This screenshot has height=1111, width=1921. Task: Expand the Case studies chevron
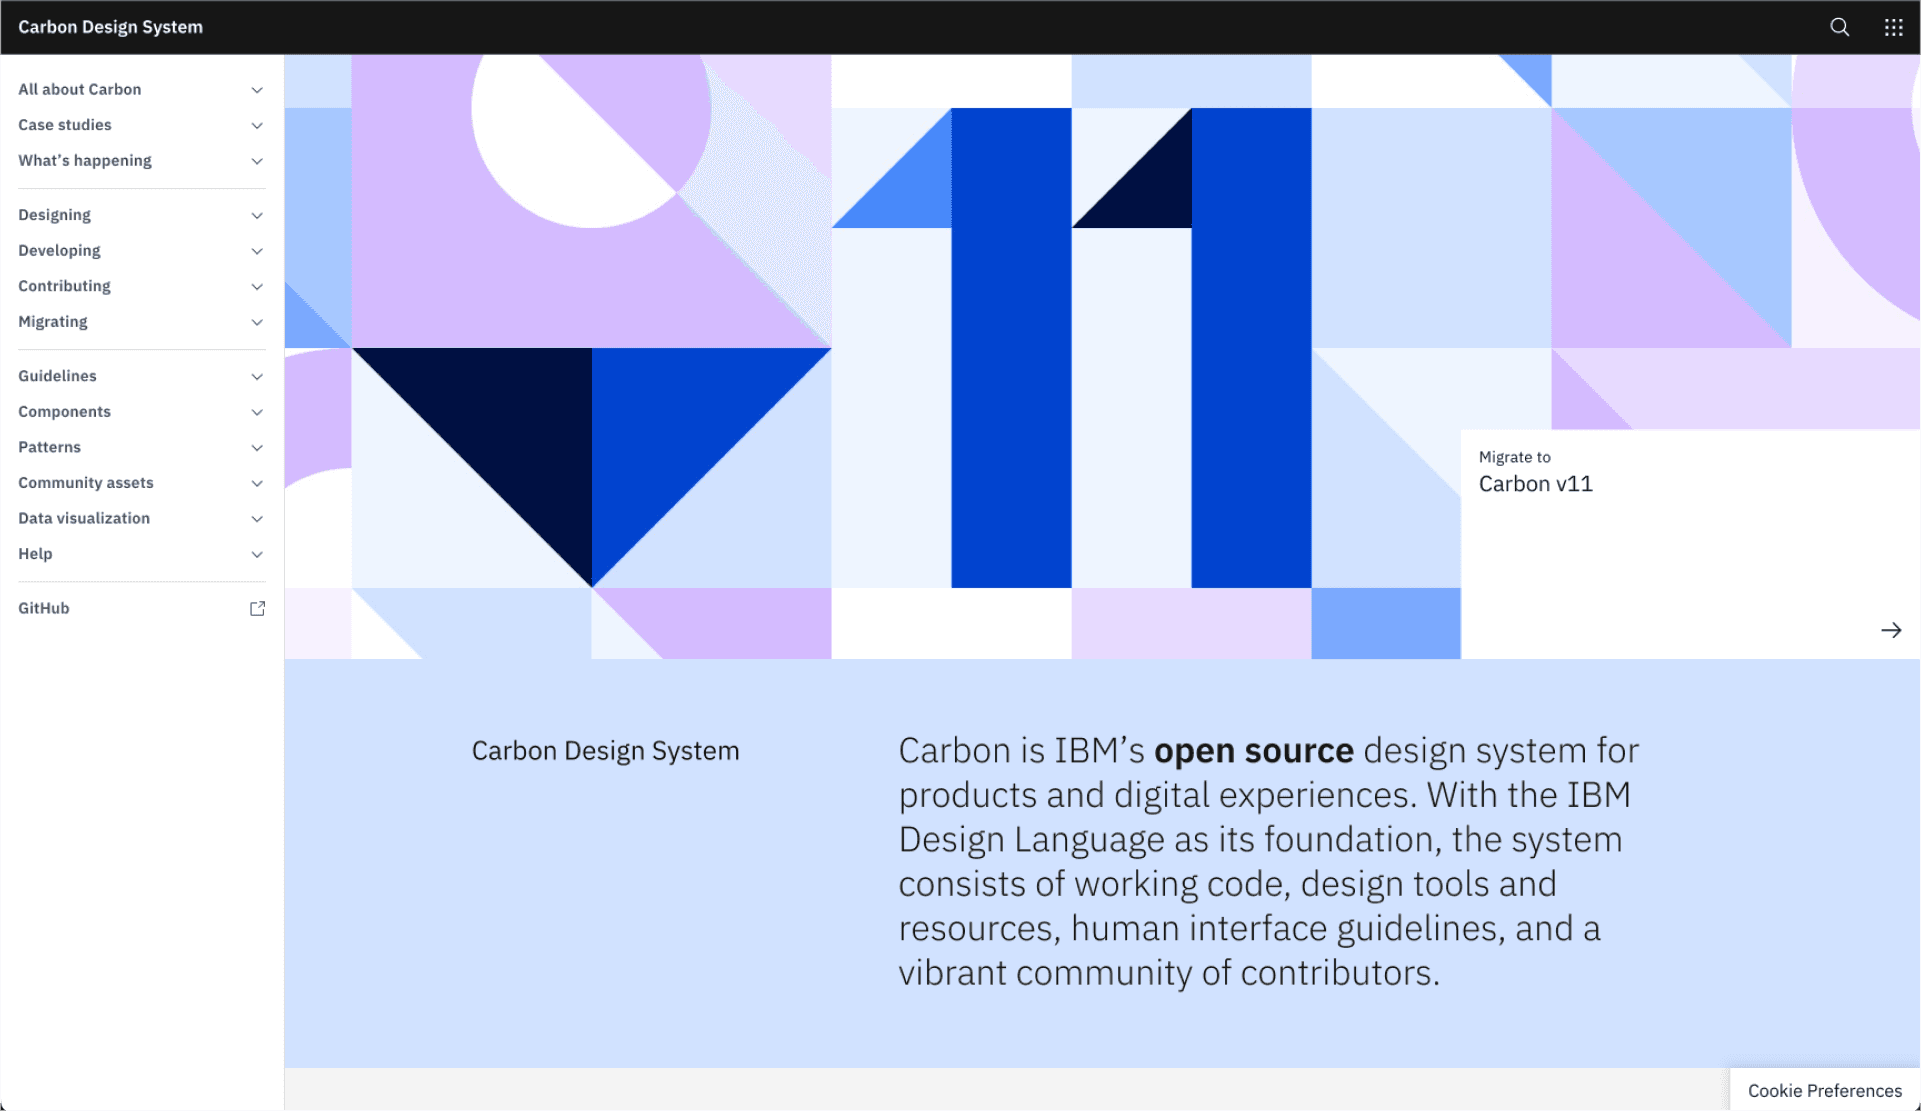tap(257, 125)
